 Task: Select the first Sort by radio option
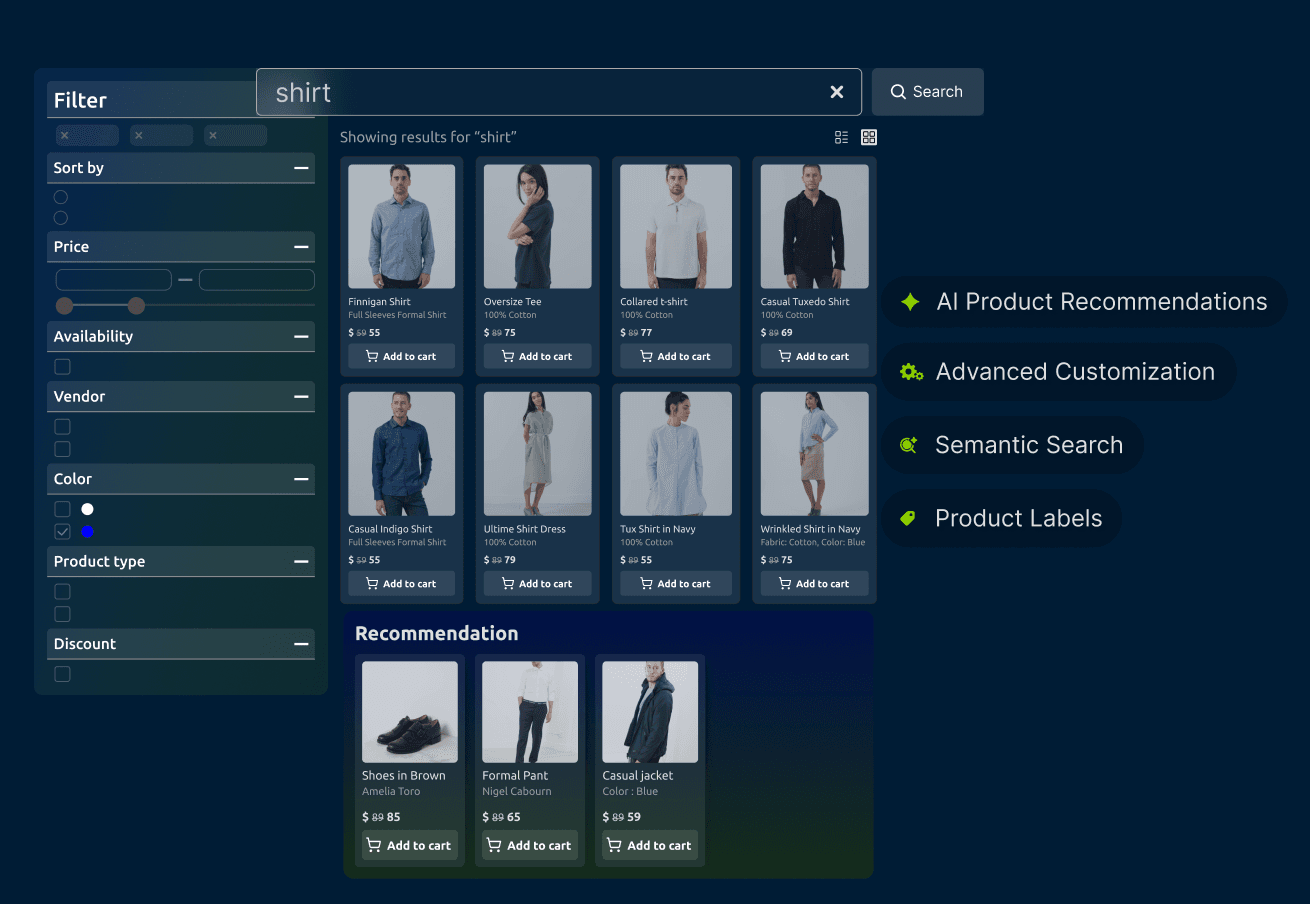(60, 197)
